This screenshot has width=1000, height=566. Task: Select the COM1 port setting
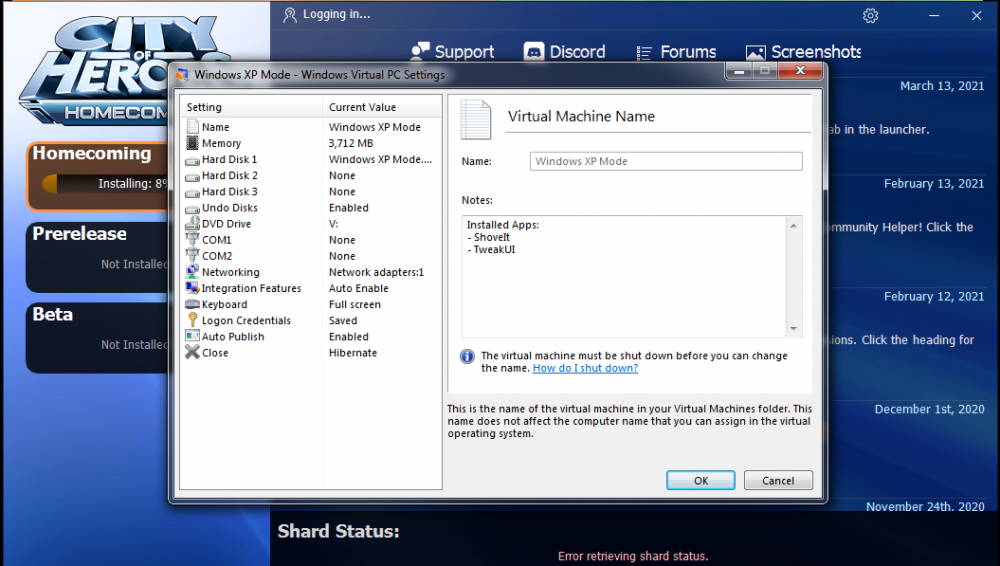pyautogui.click(x=216, y=240)
